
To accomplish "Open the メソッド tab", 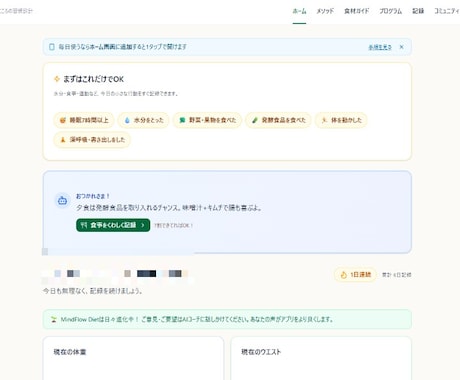I will point(325,11).
